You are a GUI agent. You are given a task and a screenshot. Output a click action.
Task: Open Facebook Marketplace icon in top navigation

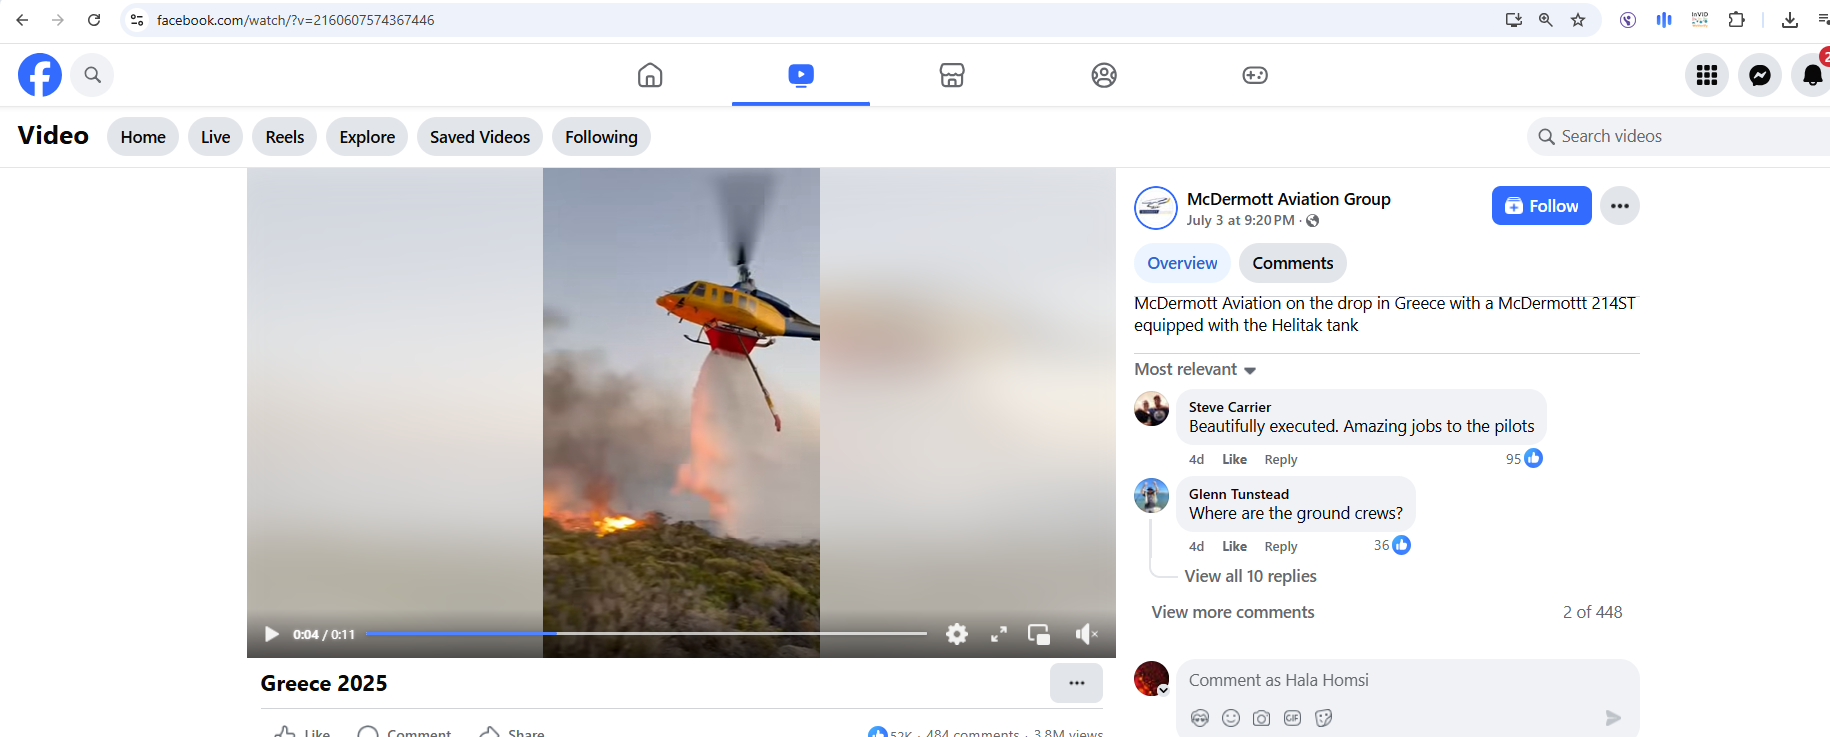(951, 75)
